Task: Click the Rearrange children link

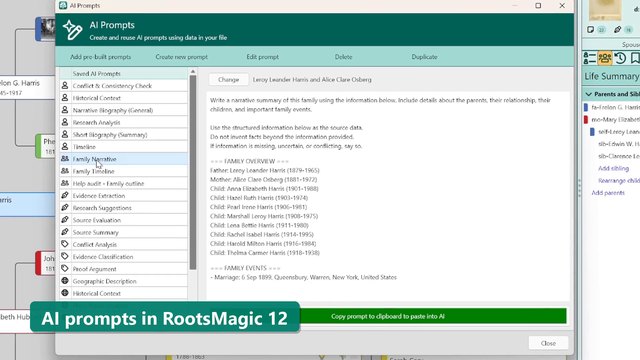Action: 619,180
